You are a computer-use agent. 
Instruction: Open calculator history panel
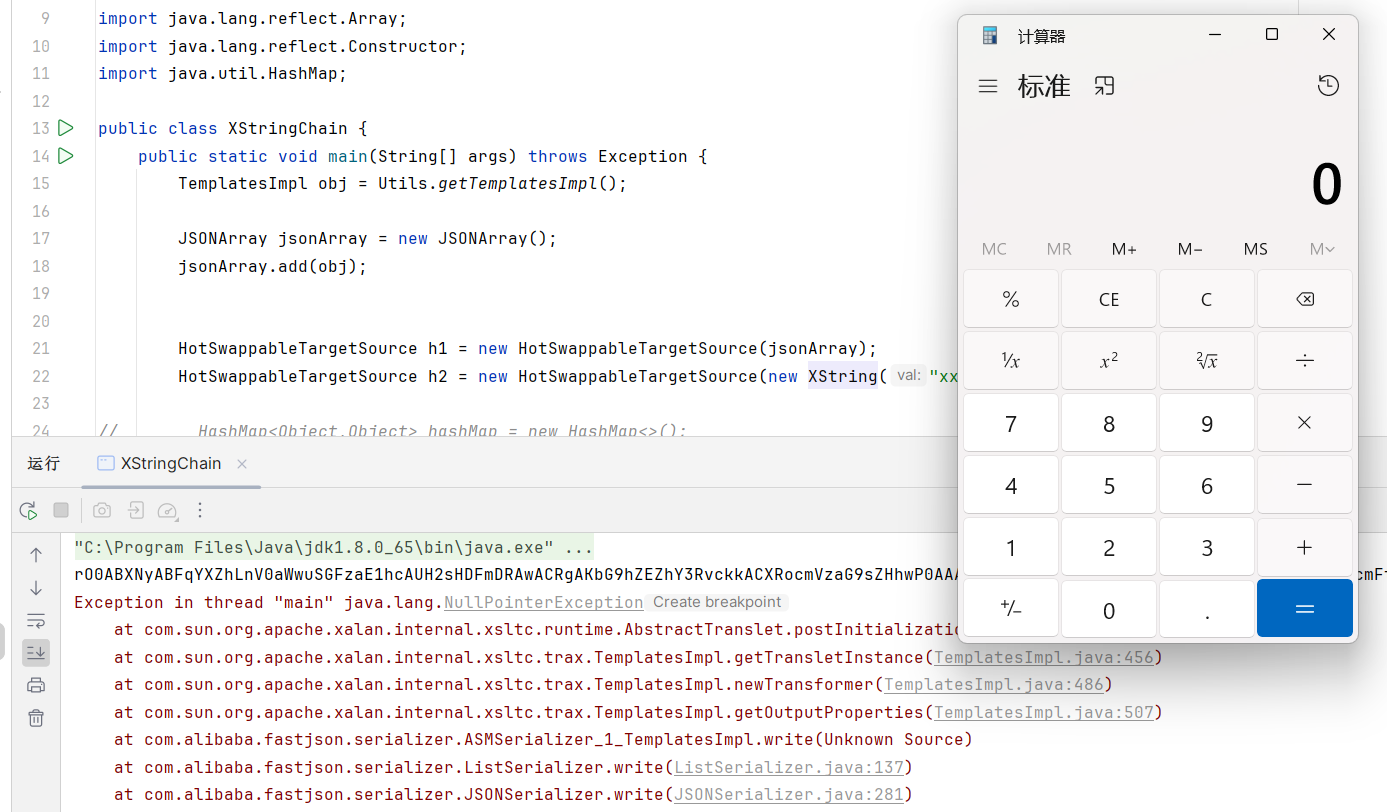click(x=1328, y=86)
